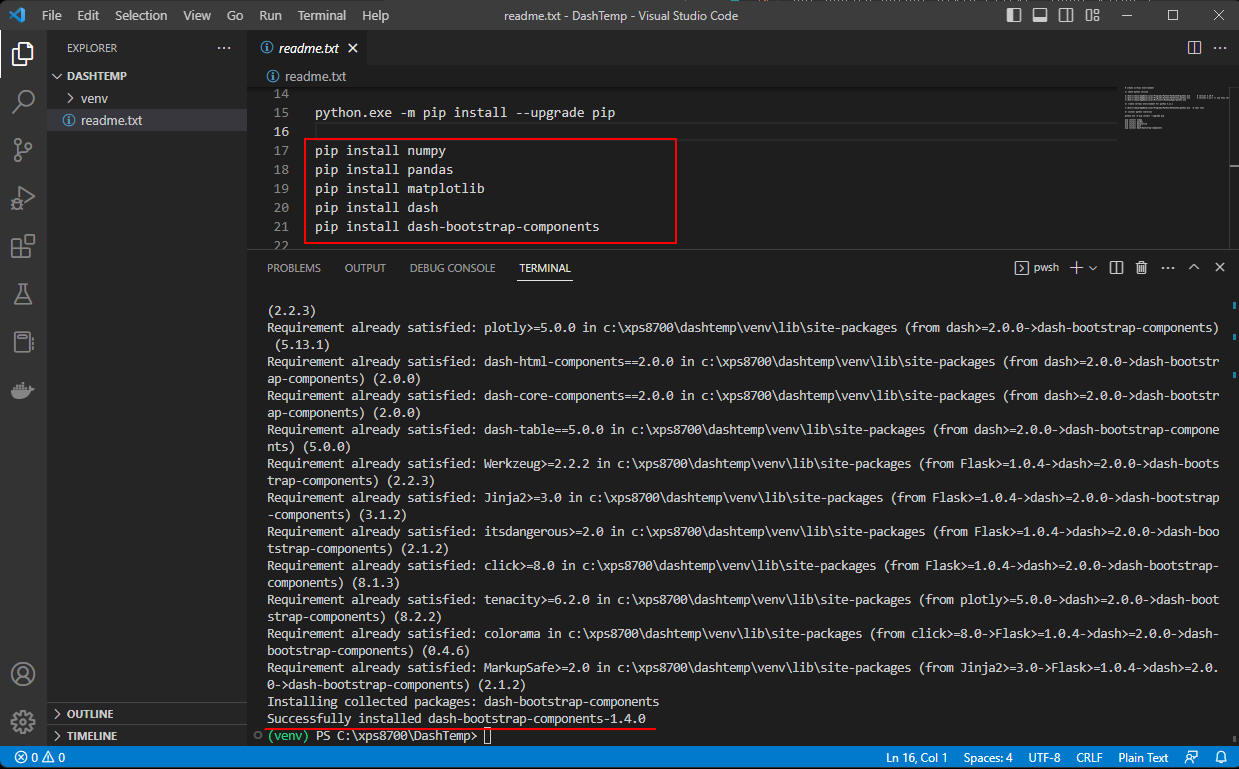Click the feedback icon in the status bar
This screenshot has width=1239, height=769.
click(x=1191, y=758)
